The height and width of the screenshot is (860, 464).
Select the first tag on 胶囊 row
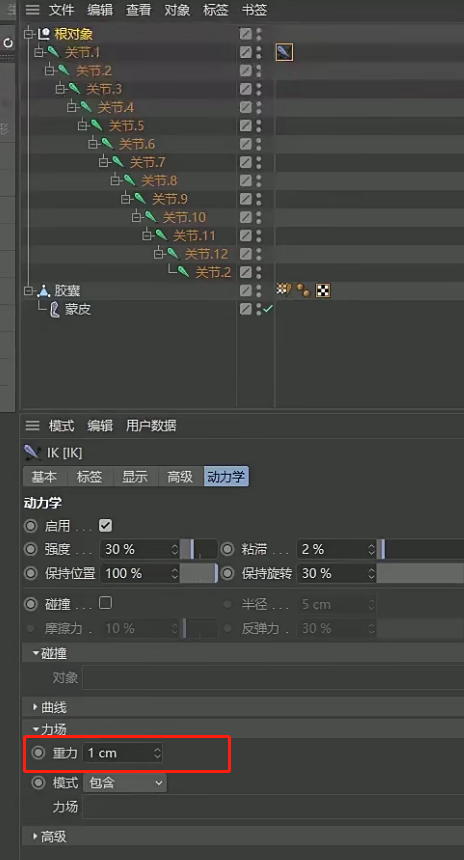pyautogui.click(x=284, y=290)
